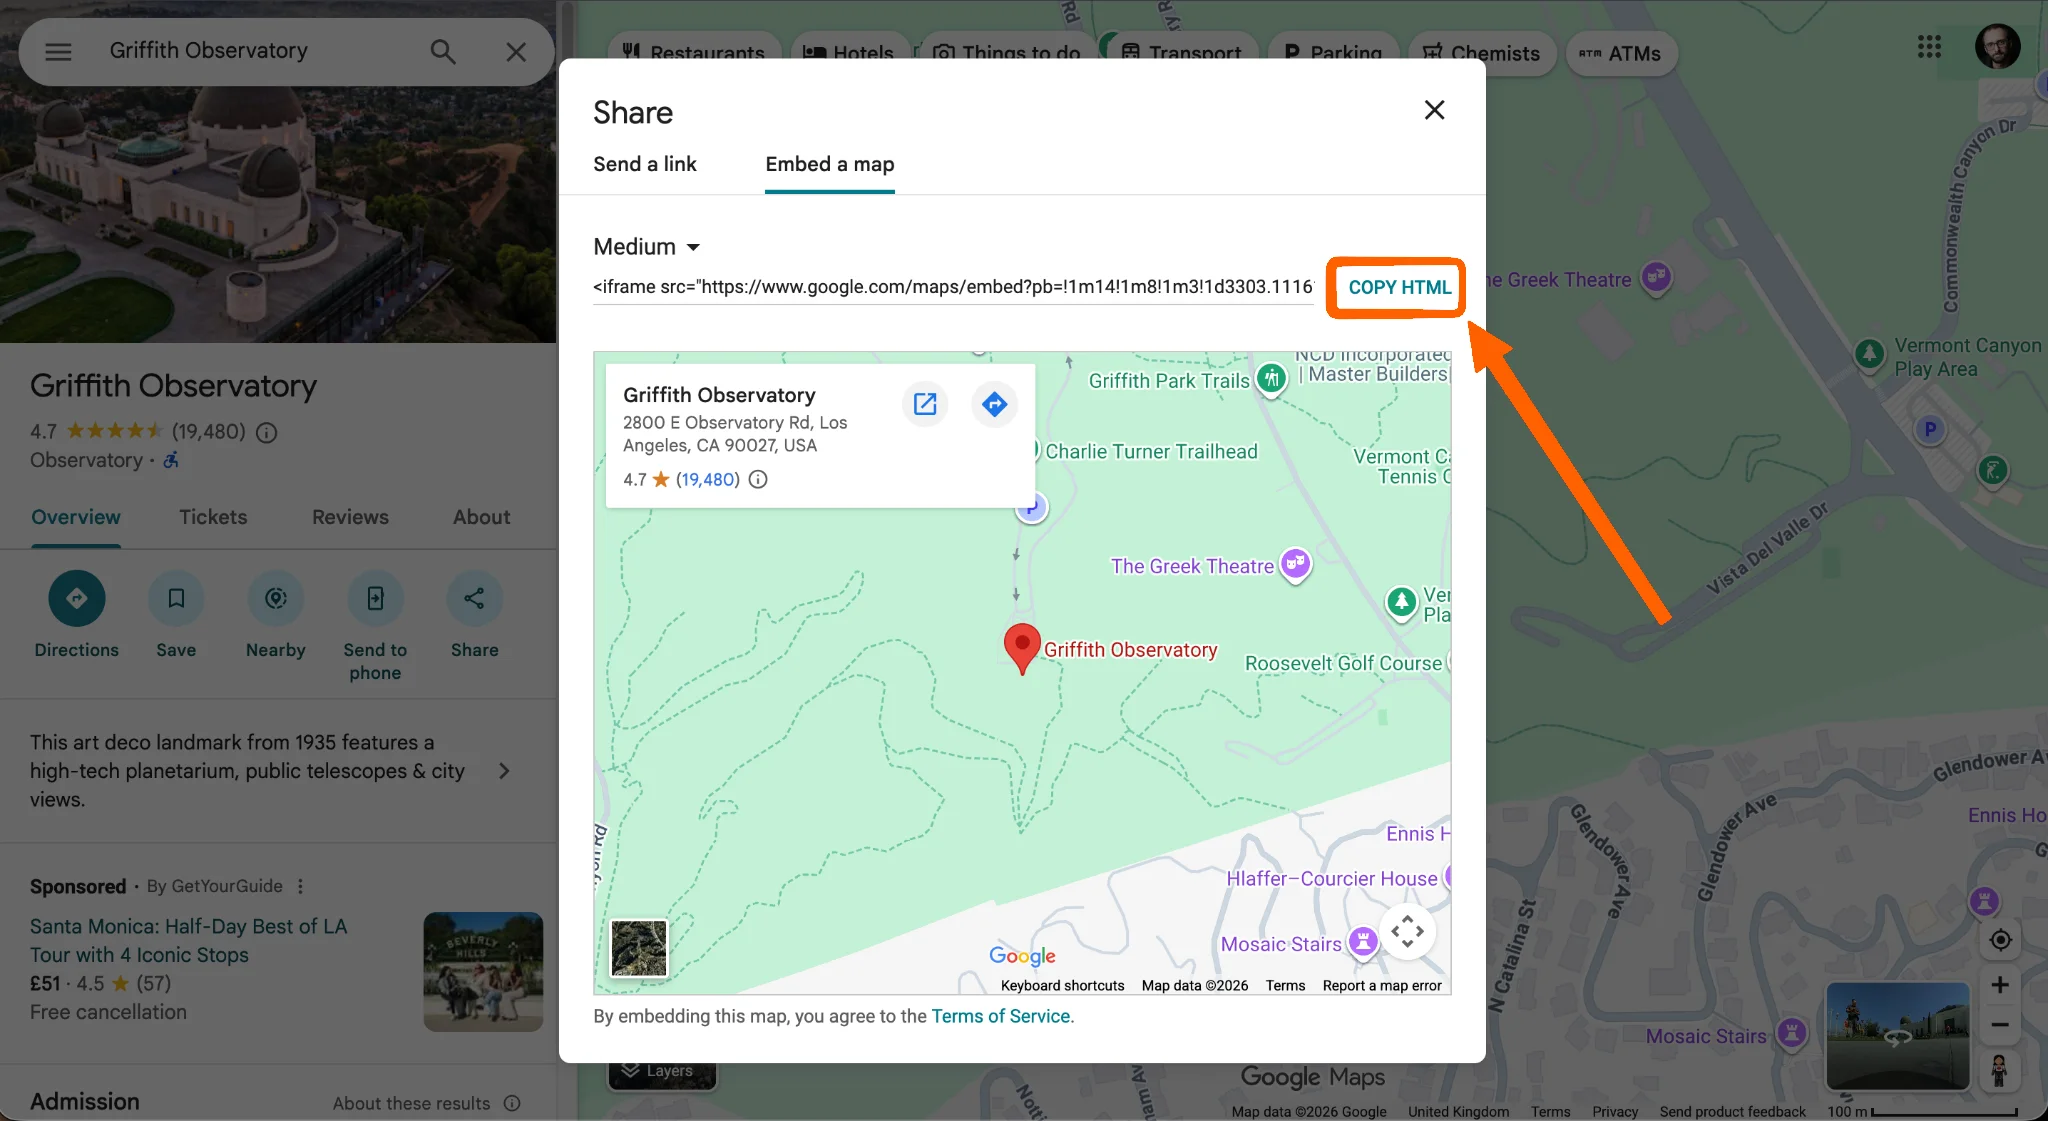Open the Layers button on main map

point(662,1071)
